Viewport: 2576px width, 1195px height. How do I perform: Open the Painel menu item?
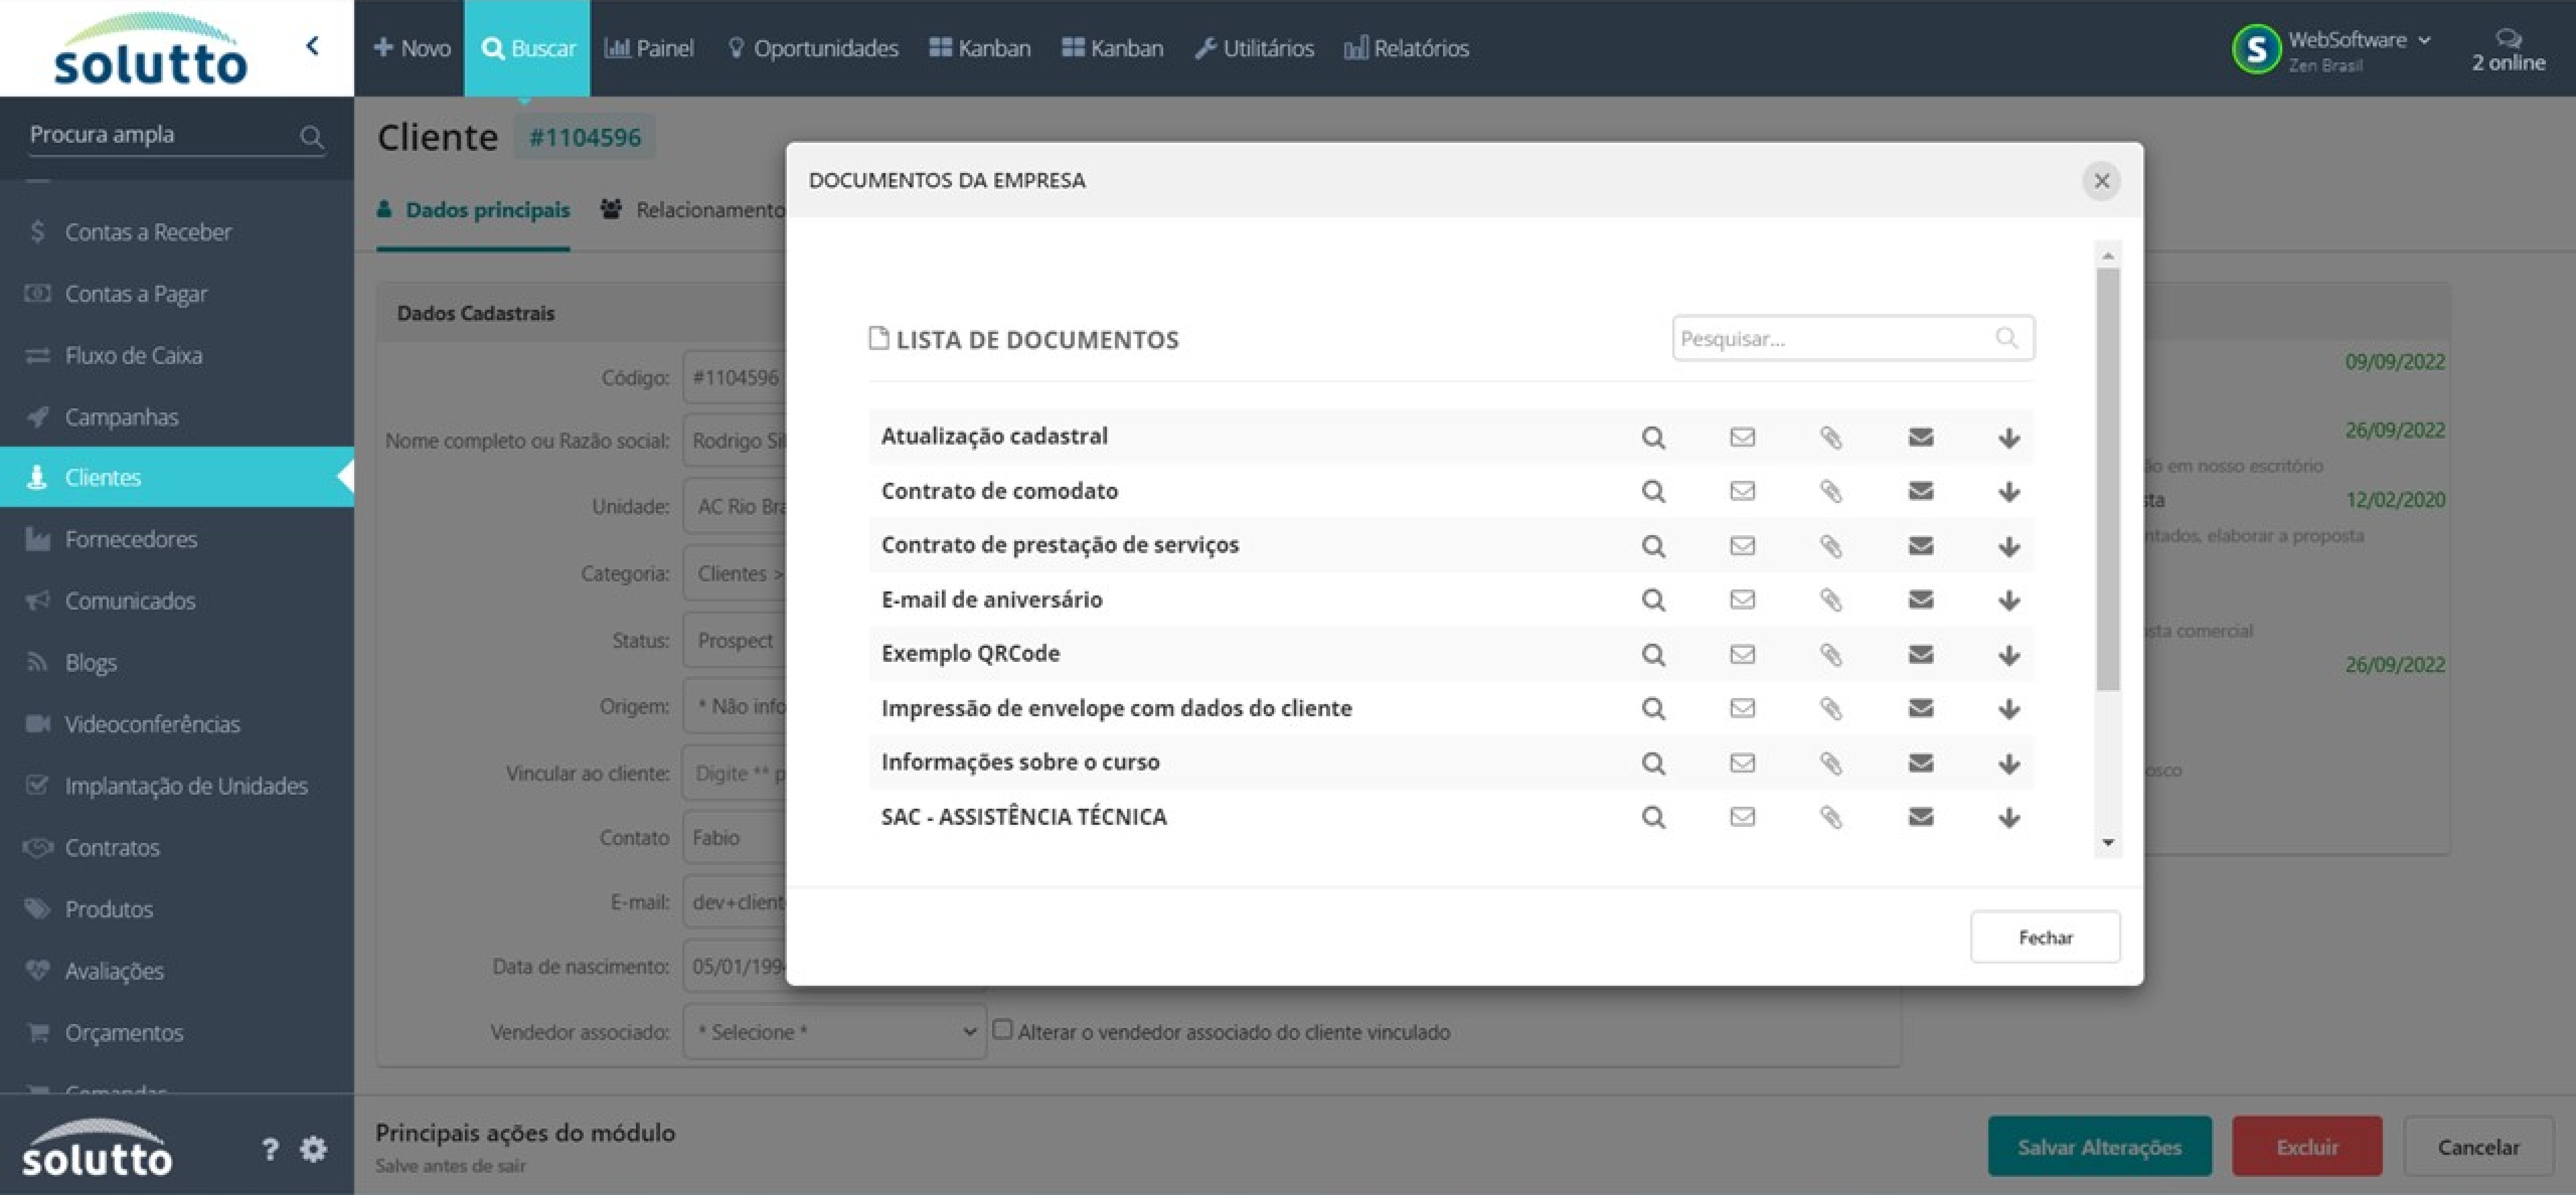[649, 48]
